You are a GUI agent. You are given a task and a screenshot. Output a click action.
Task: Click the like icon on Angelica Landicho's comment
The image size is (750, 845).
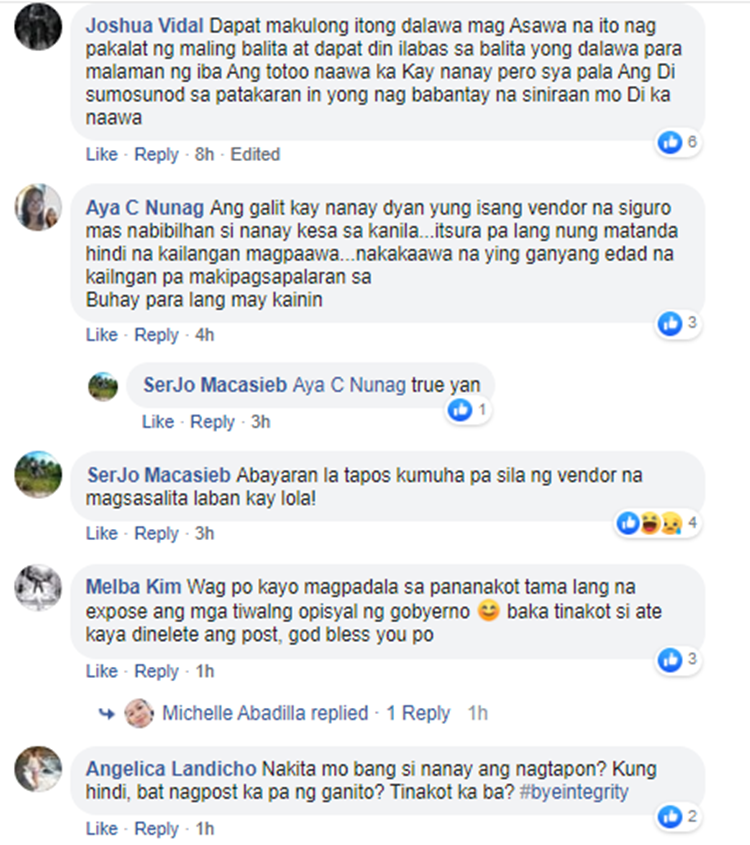[670, 816]
